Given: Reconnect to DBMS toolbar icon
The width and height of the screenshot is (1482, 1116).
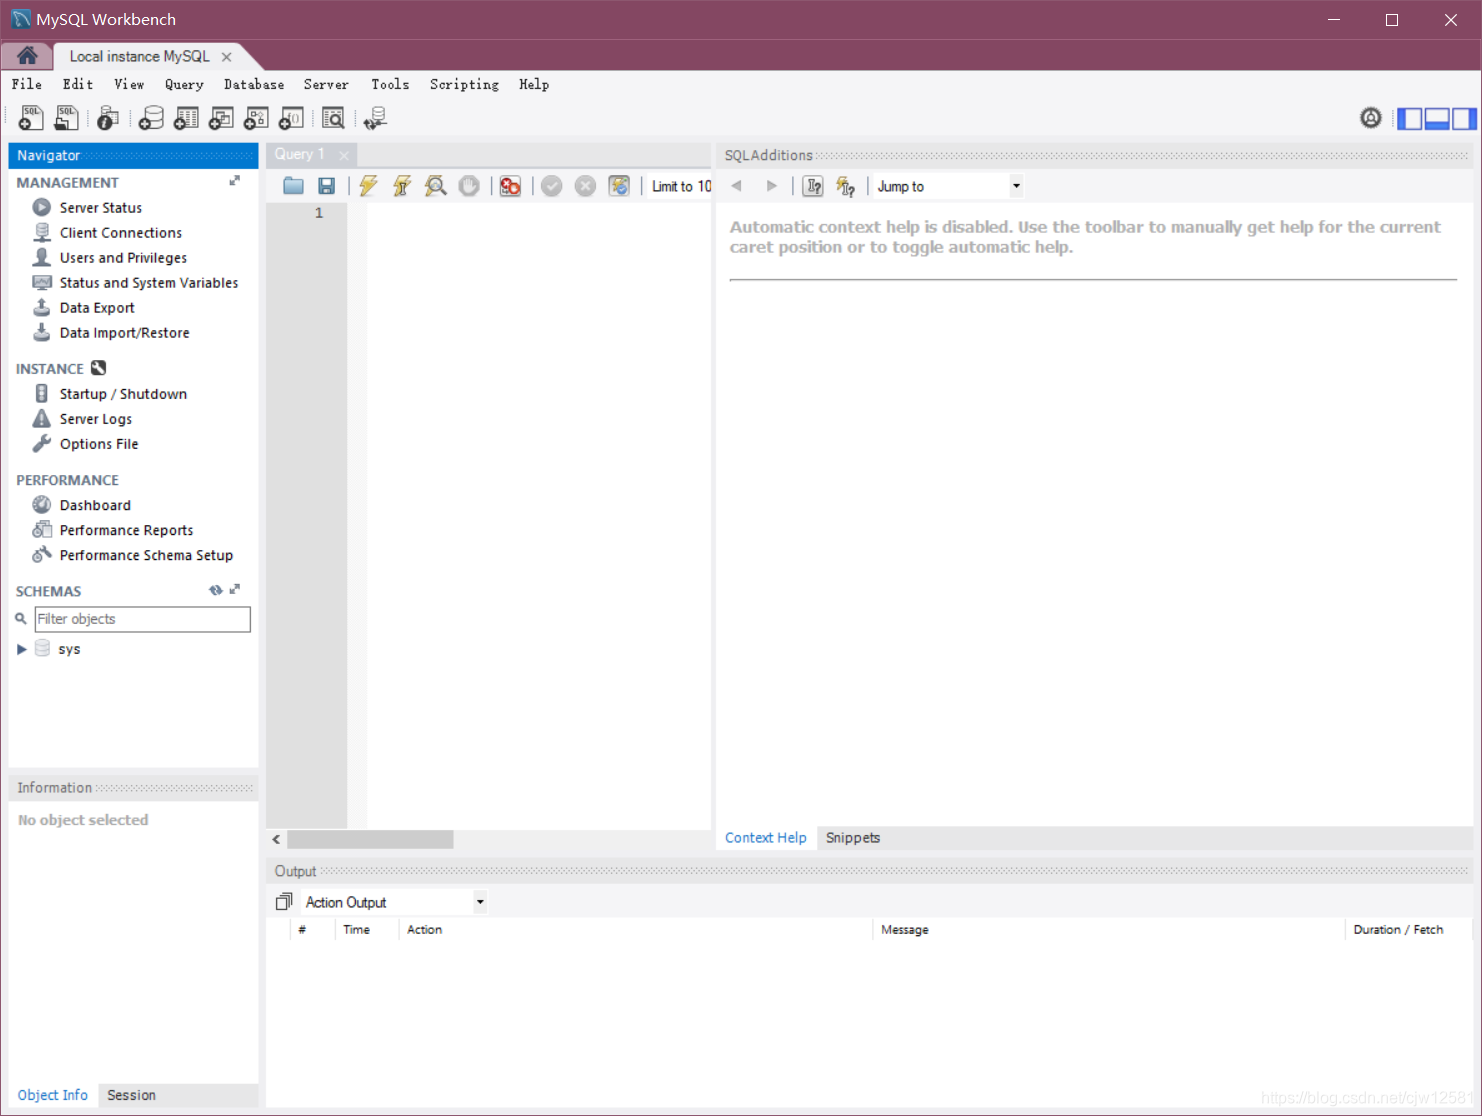Looking at the screenshot, I should click(375, 119).
